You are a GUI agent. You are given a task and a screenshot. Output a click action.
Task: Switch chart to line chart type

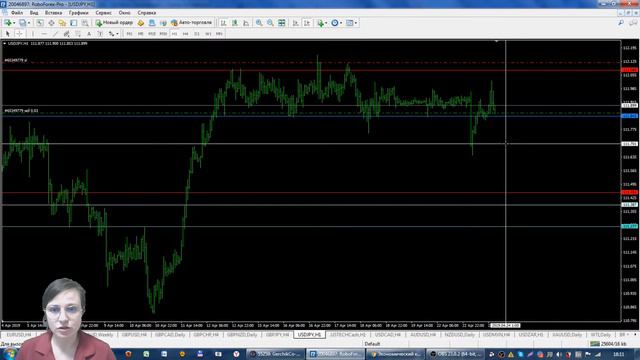246,23
